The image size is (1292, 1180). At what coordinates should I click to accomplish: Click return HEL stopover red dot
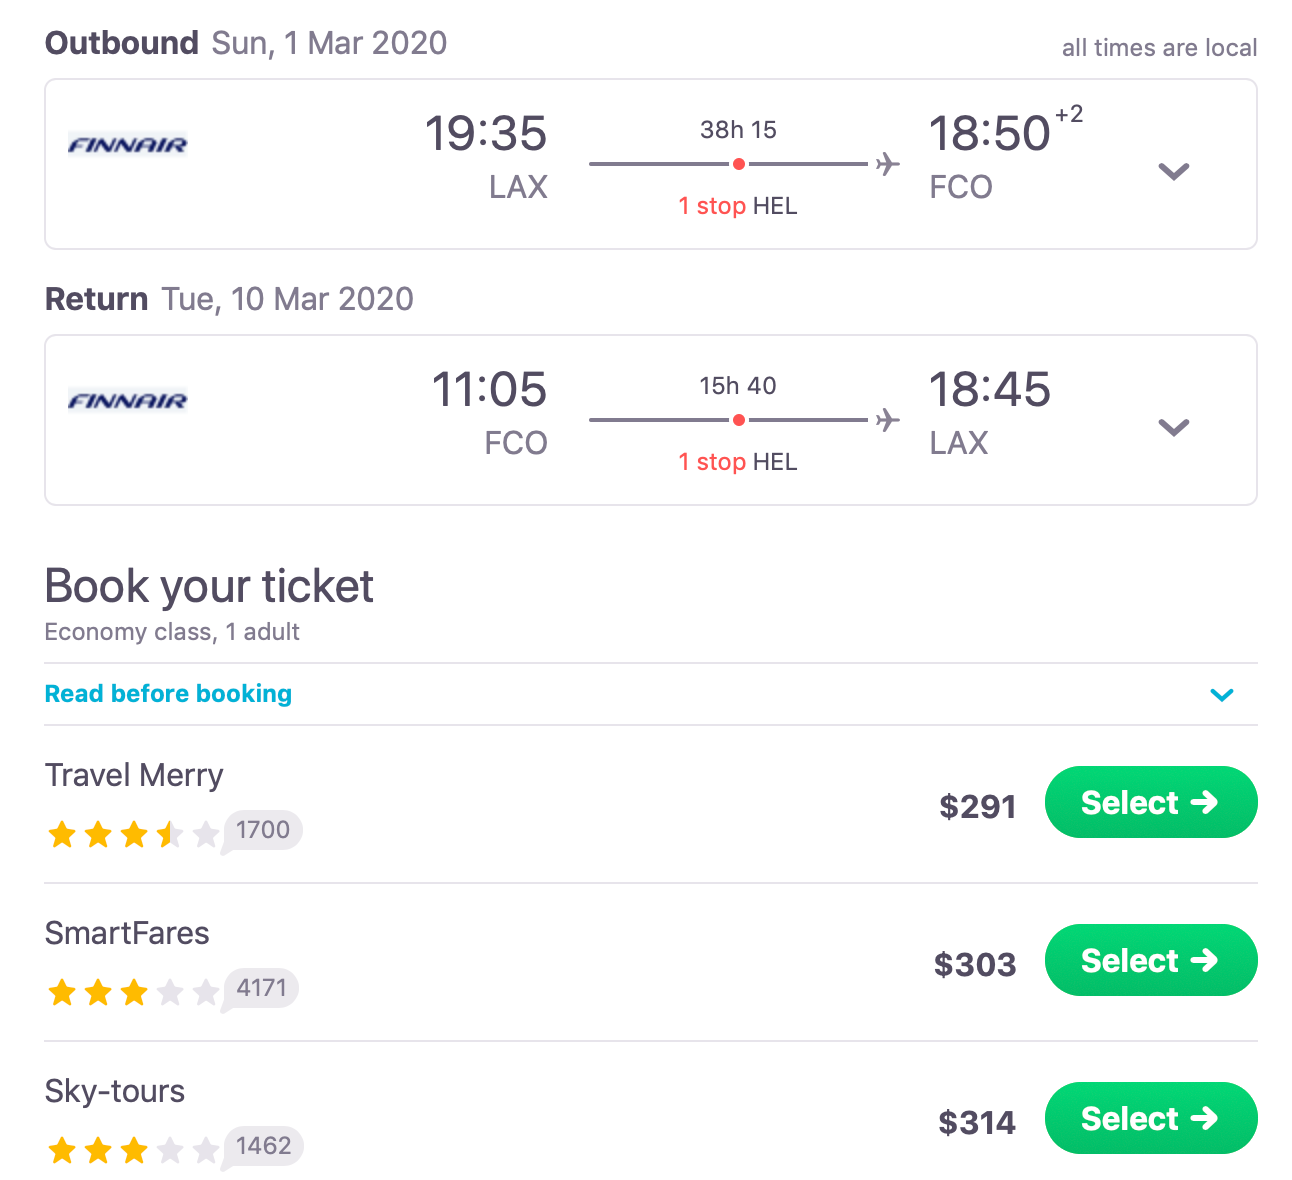(738, 420)
